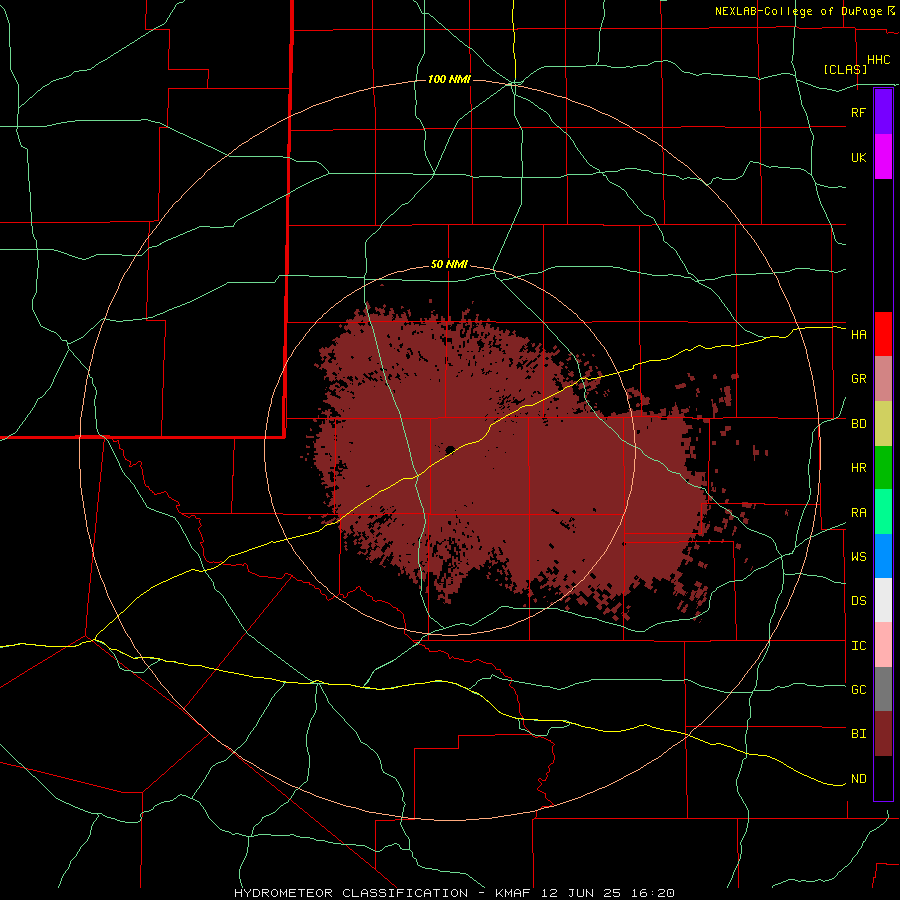Click the "BI" legend label
Image resolution: width=900 pixels, height=900 pixels.
tap(858, 734)
